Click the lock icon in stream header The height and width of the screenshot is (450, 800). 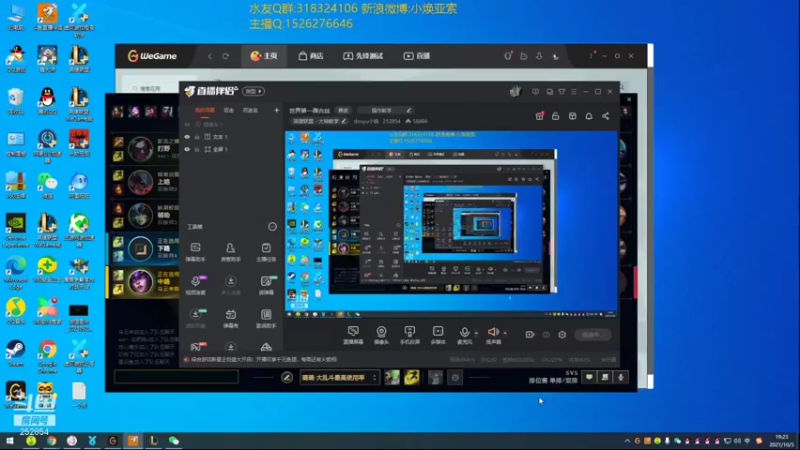click(556, 116)
